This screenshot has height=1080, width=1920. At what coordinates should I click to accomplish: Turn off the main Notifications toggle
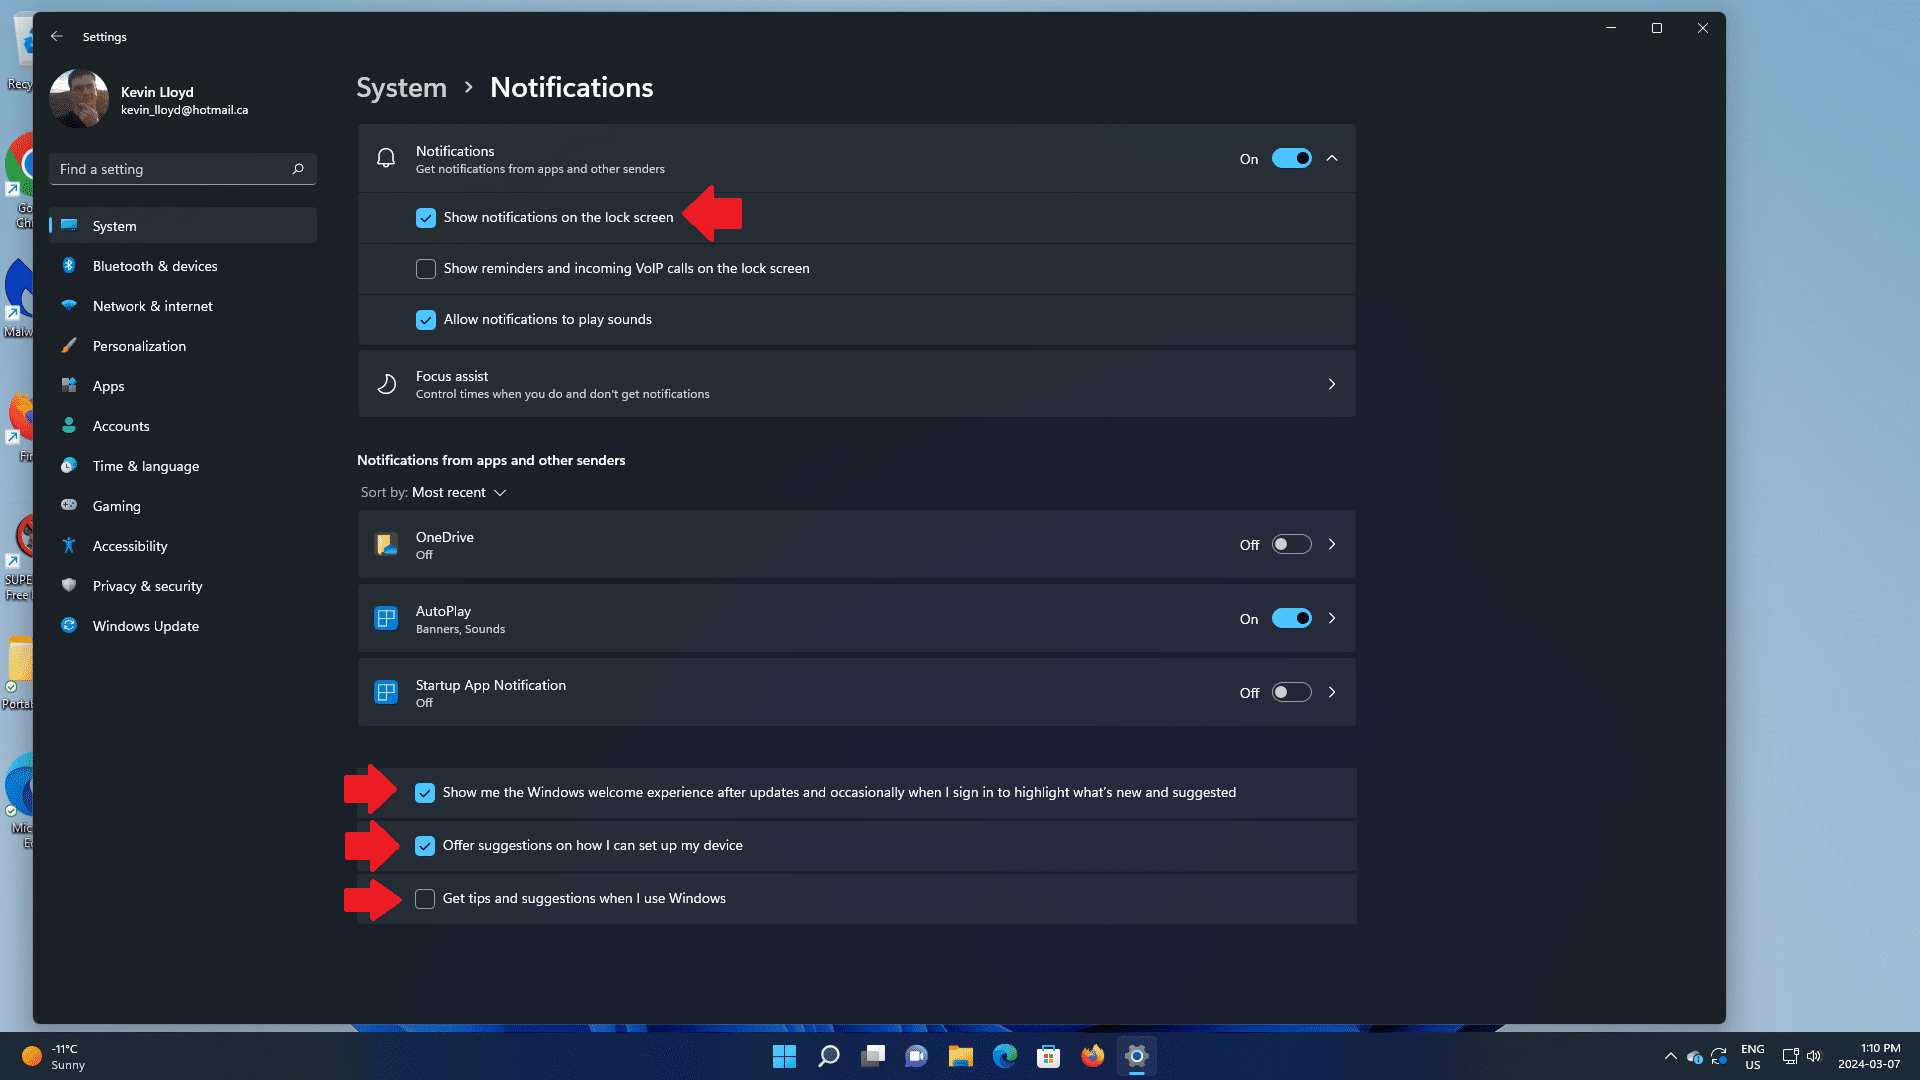[1291, 158]
